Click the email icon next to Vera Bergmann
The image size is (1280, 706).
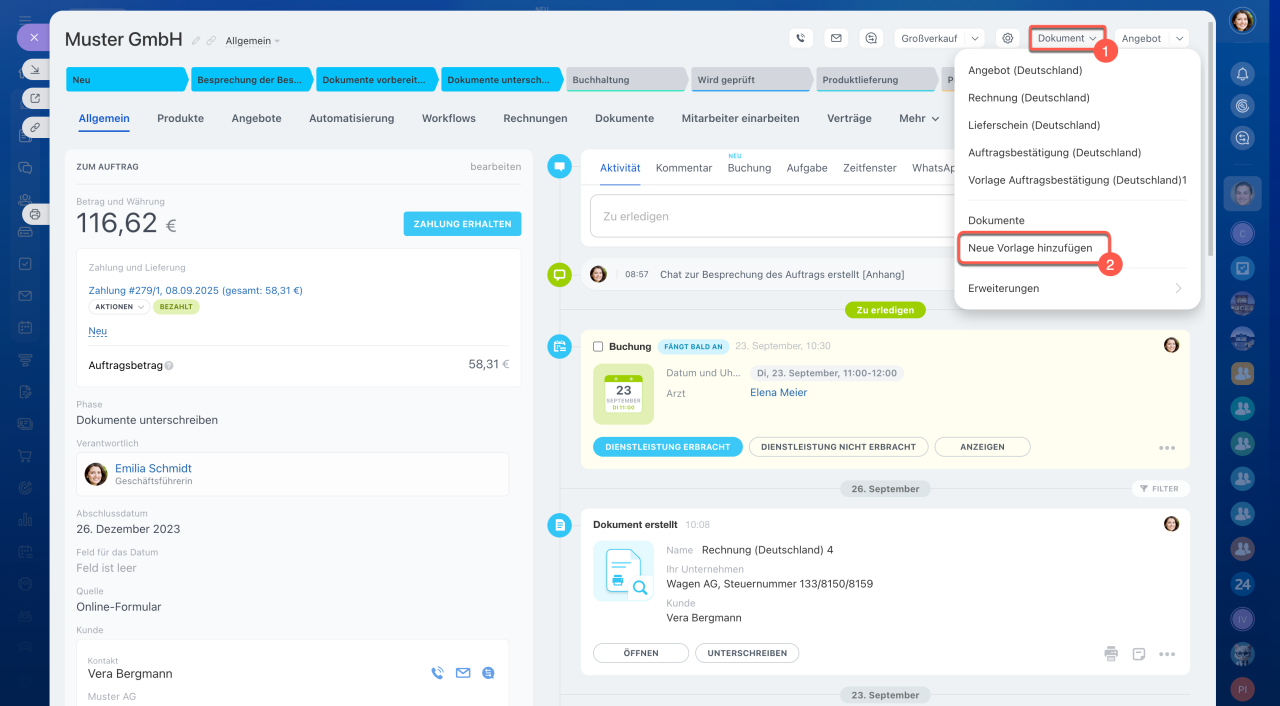(463, 673)
